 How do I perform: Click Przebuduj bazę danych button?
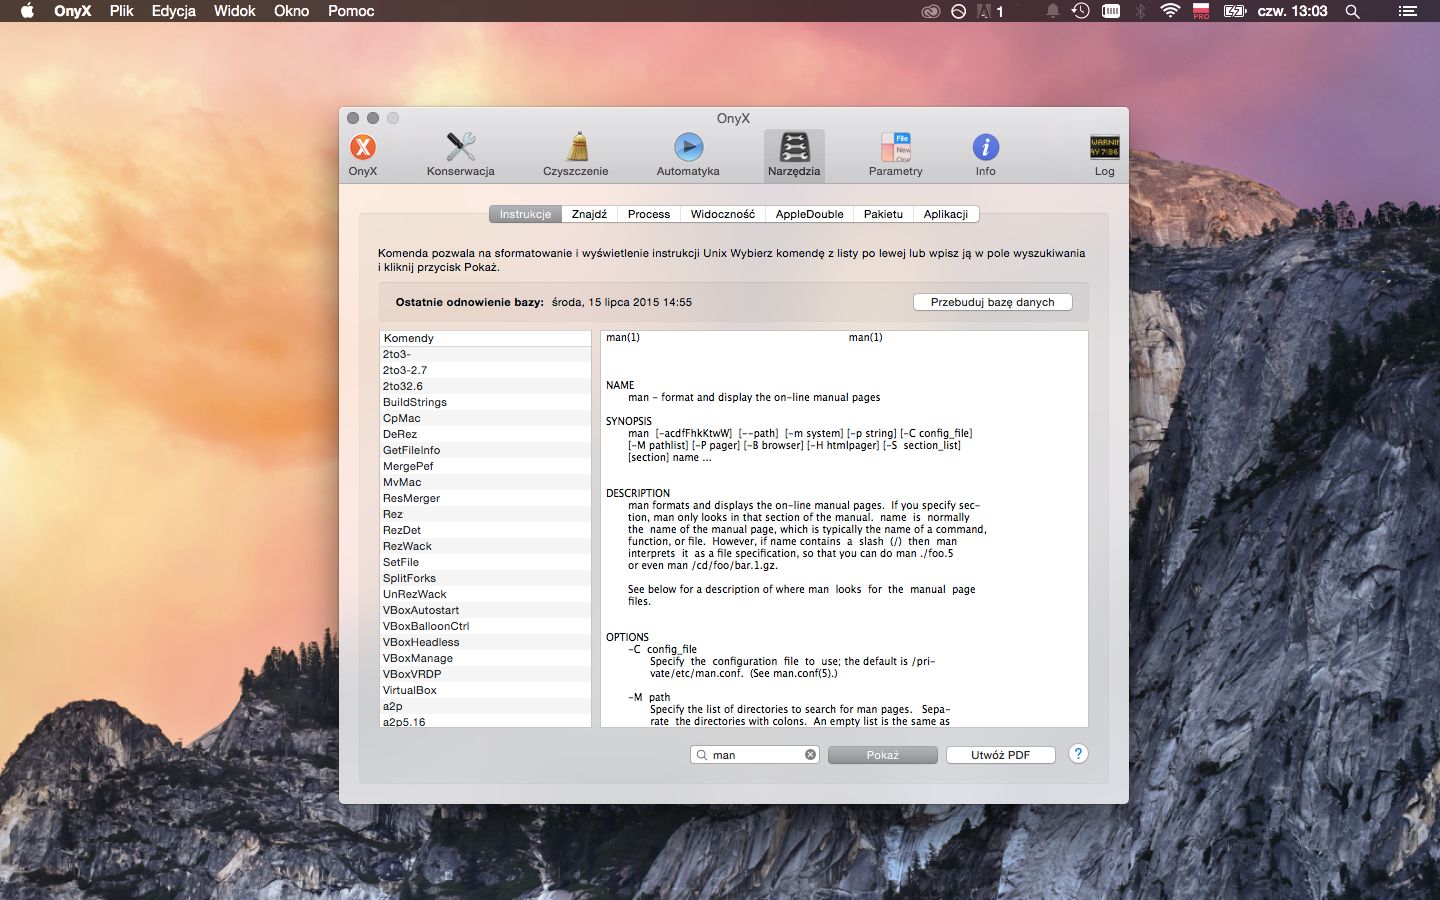(x=992, y=302)
